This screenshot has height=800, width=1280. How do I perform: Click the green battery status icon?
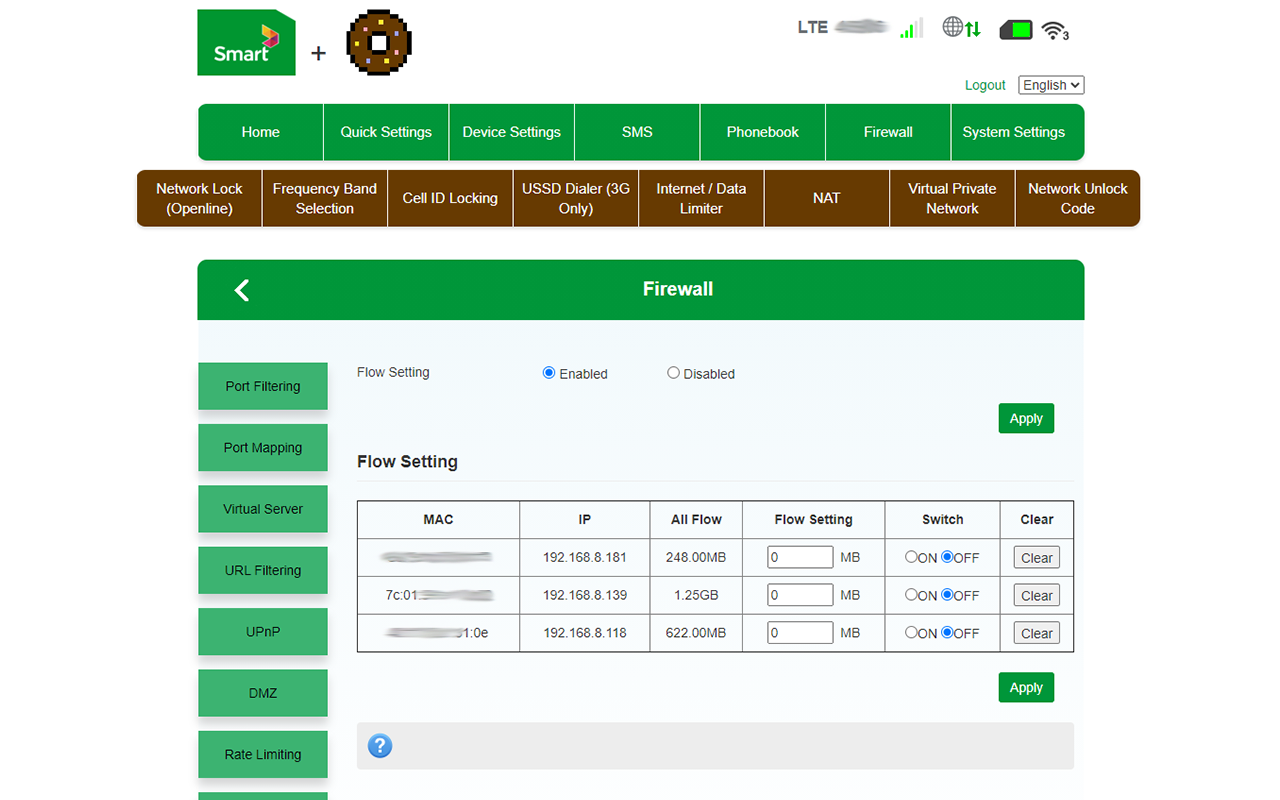tap(1016, 30)
